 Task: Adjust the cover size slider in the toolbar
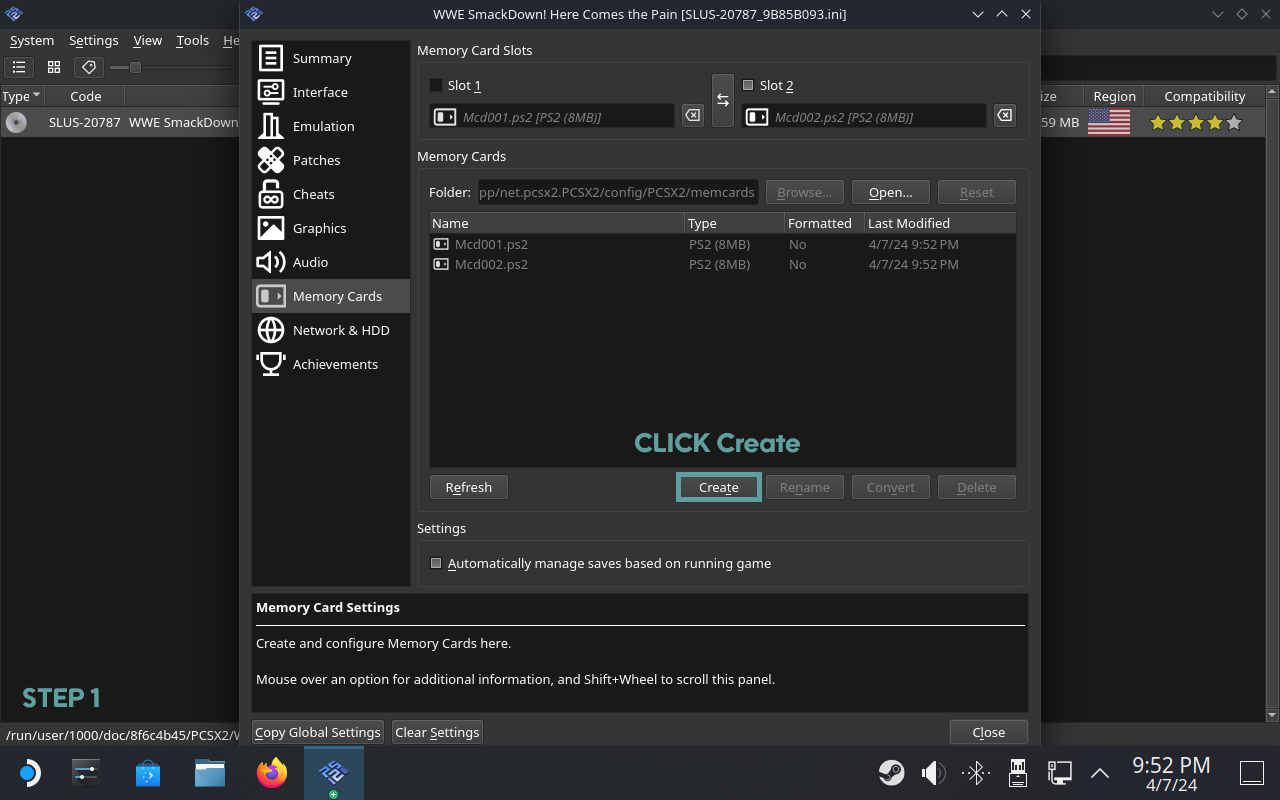[135, 67]
